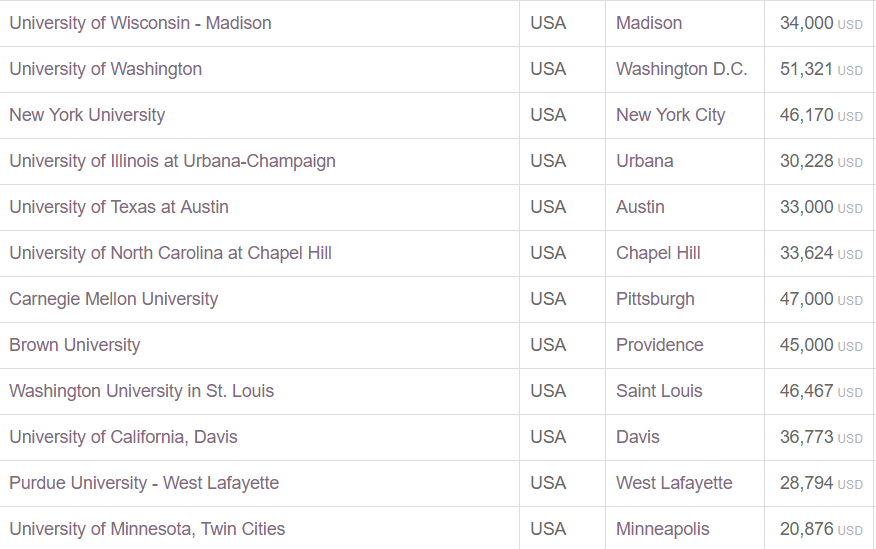876x549 pixels.
Task: Click USA in the Brown University row
Action: 548,345
